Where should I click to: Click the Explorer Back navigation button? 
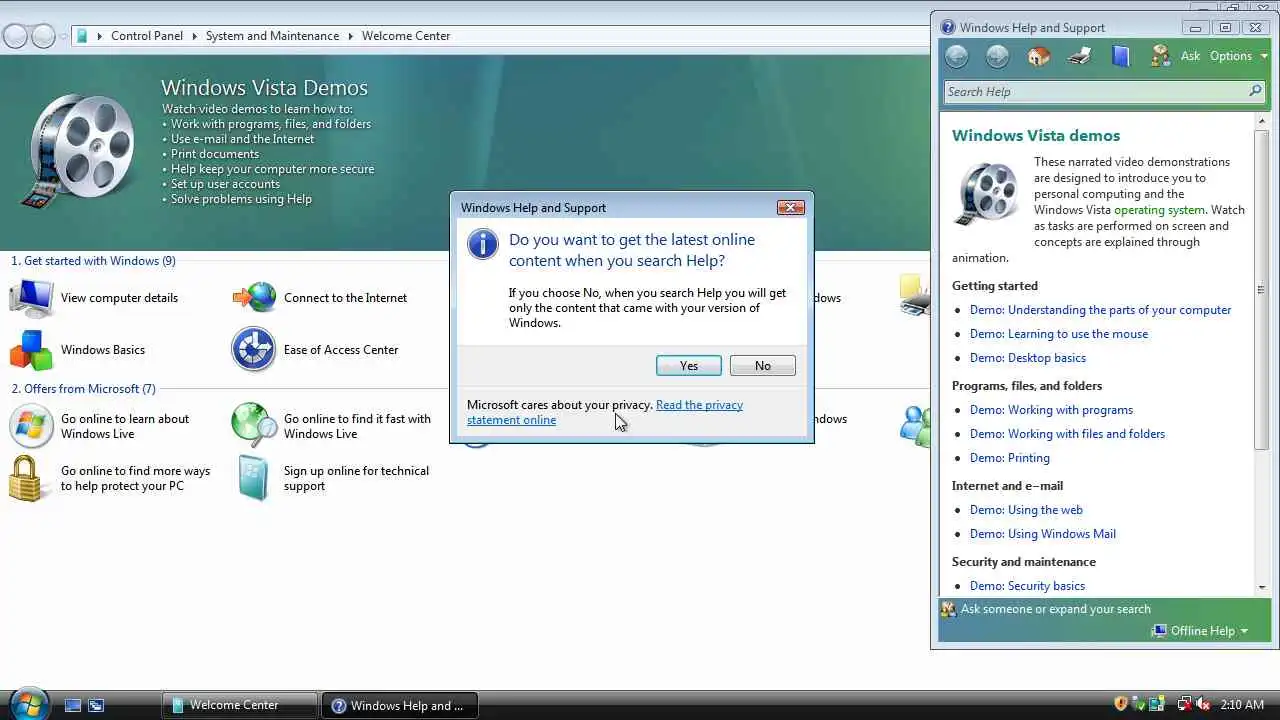(x=15, y=36)
